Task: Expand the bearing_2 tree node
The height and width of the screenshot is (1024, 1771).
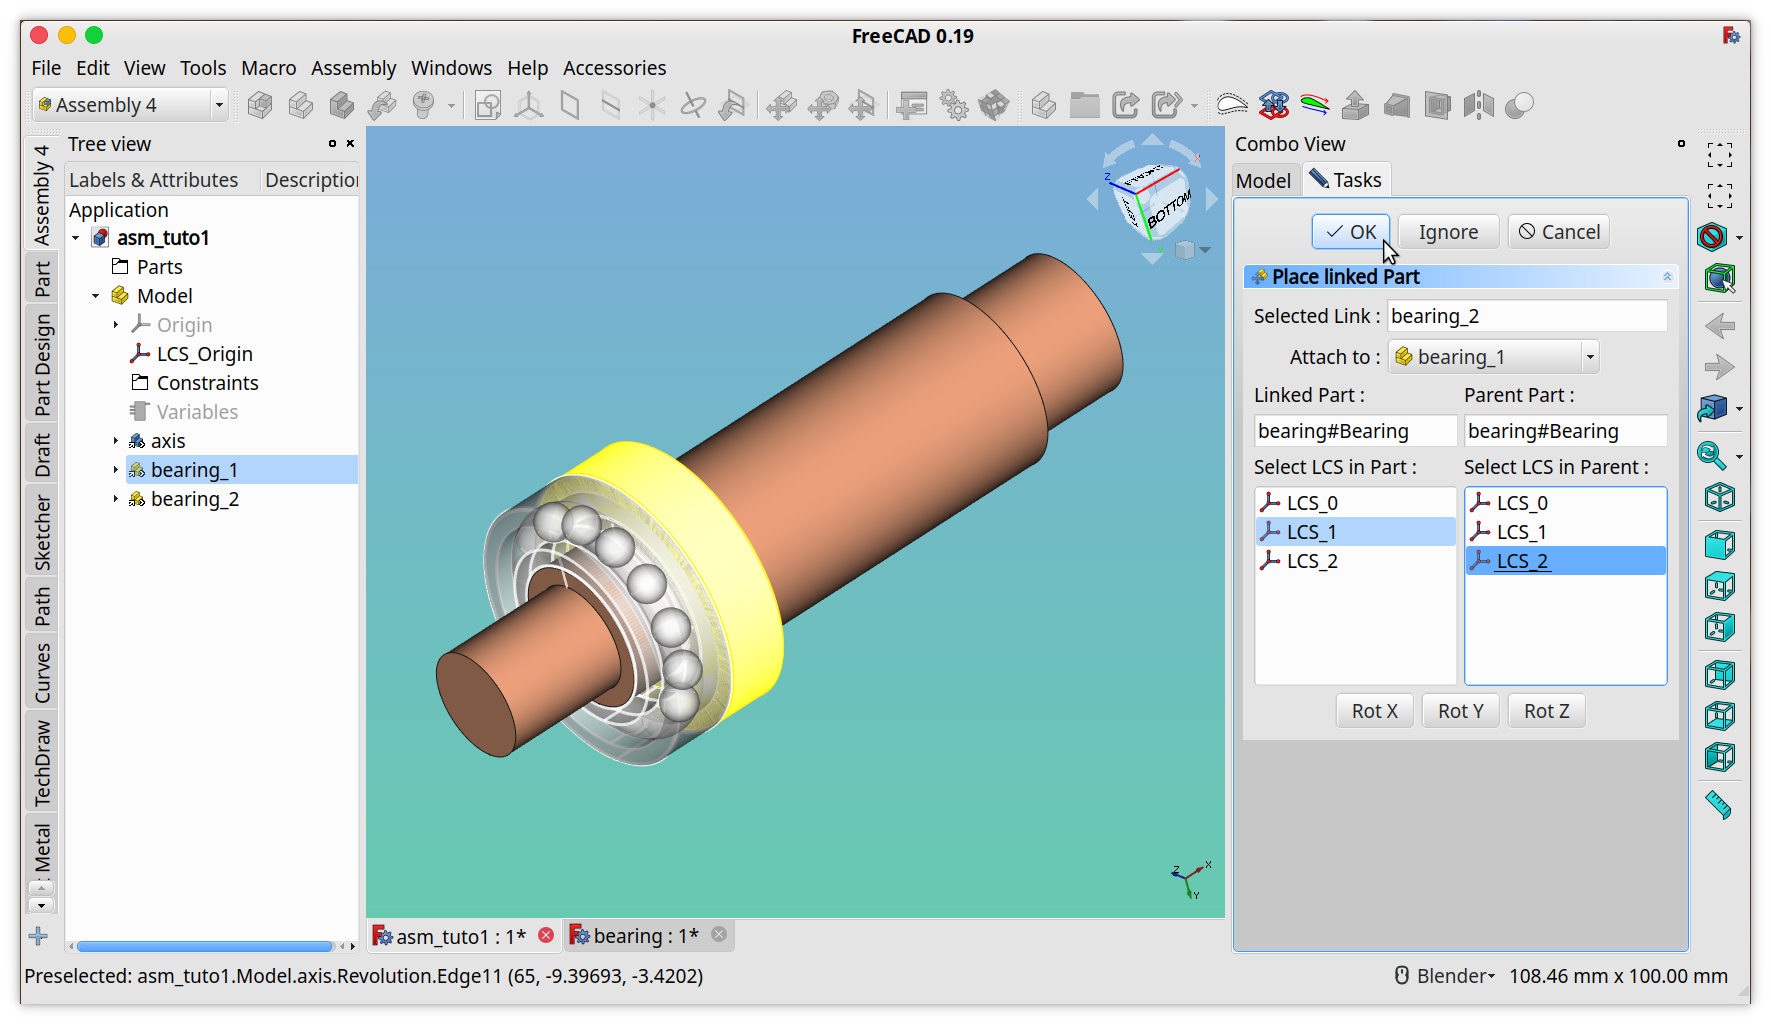Action: click(x=116, y=499)
